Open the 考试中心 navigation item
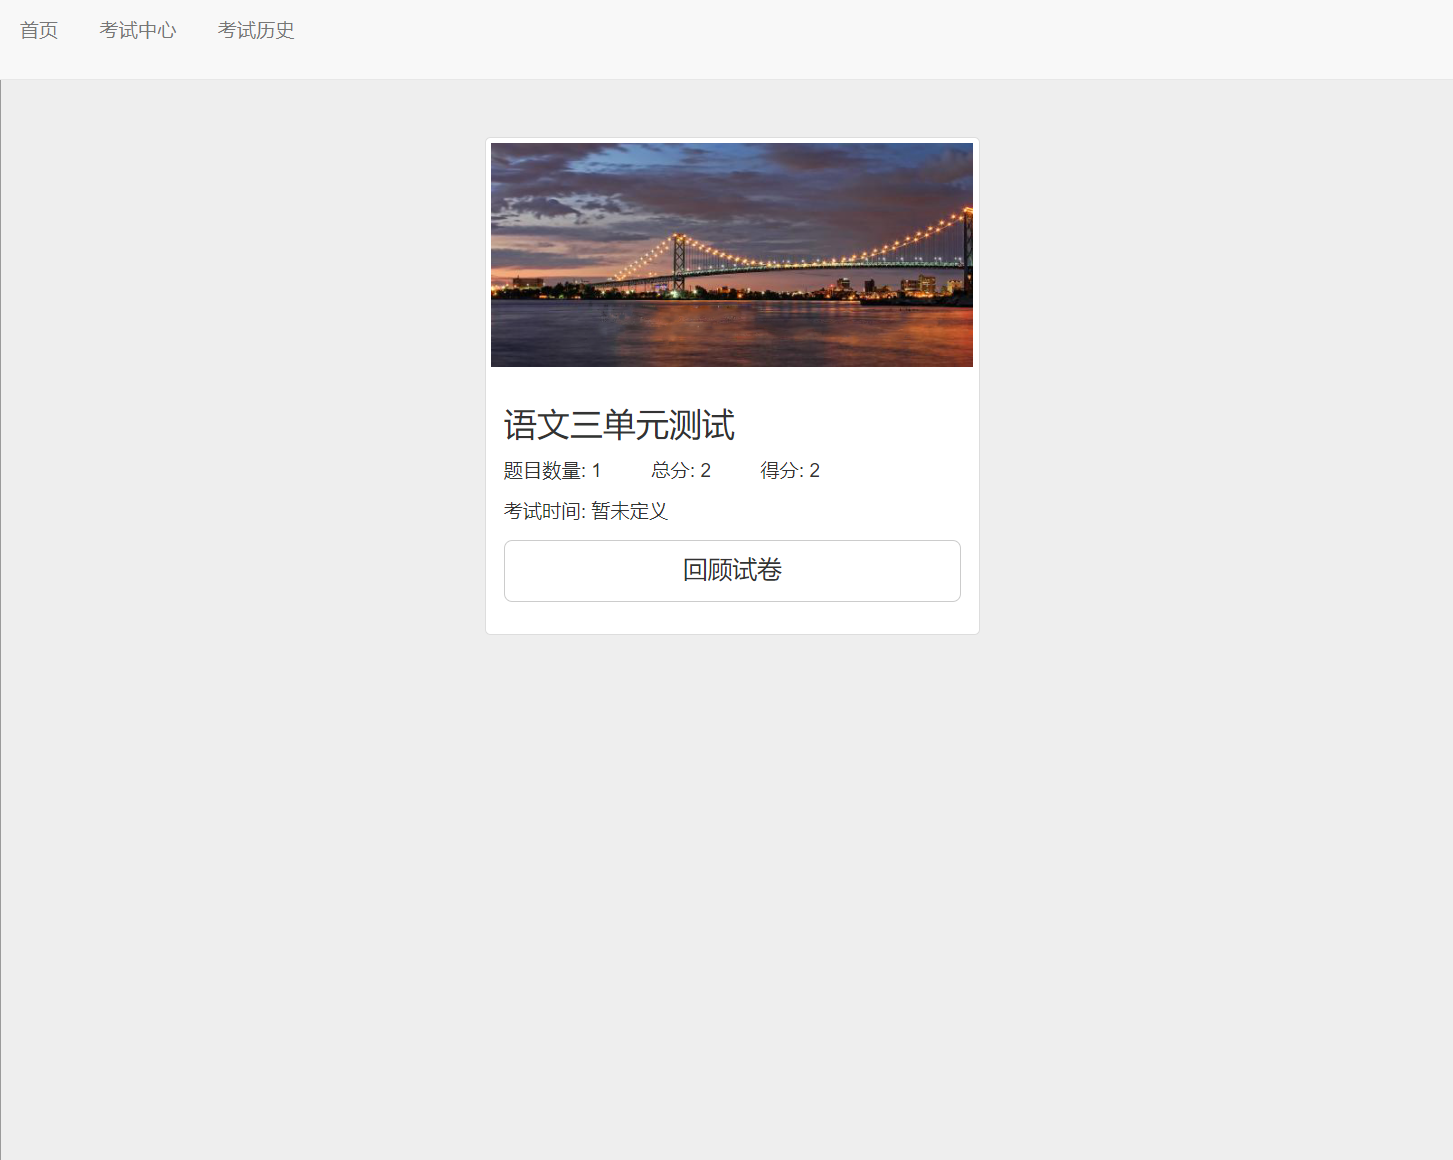This screenshot has width=1453, height=1160. 138,30
